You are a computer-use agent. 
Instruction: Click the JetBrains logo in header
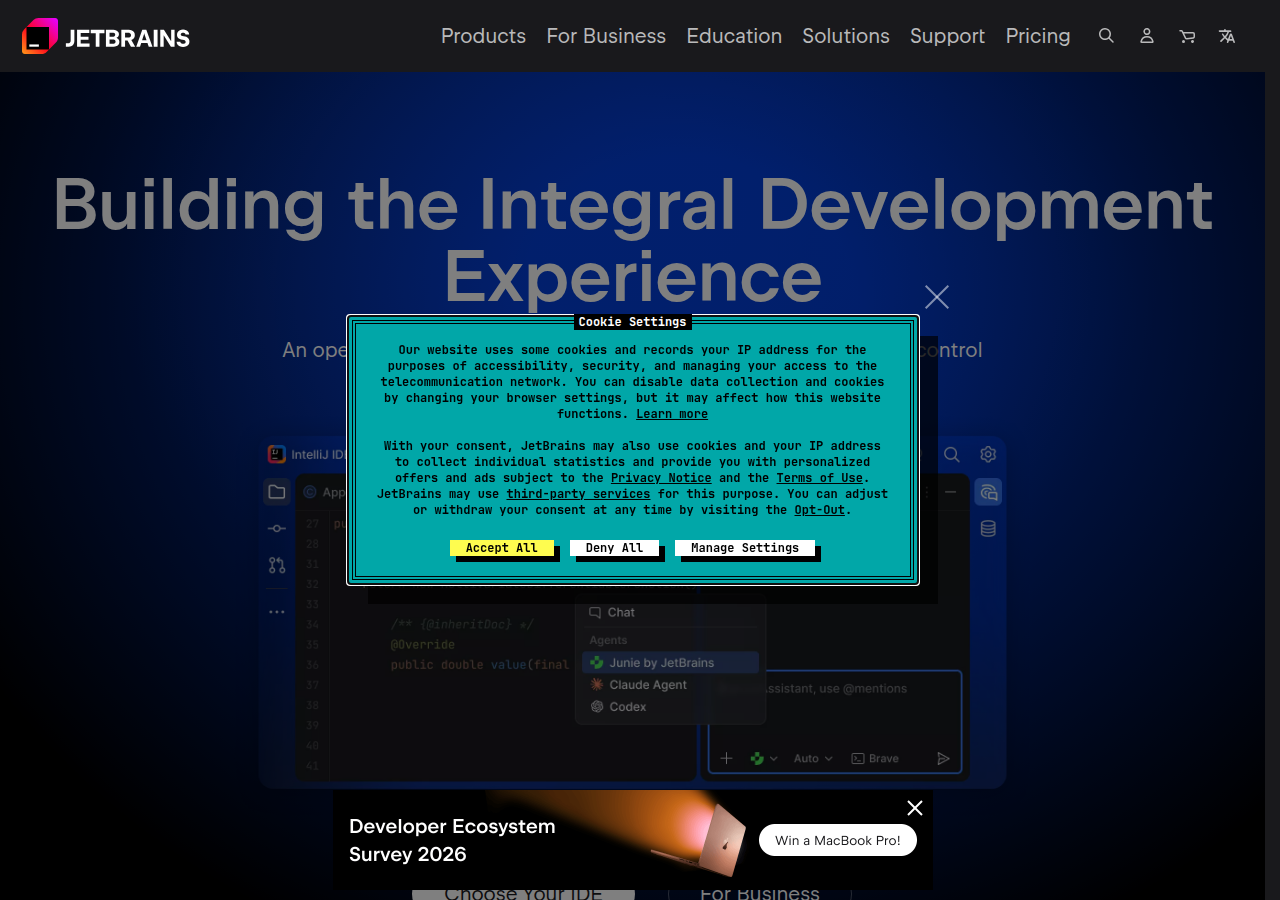pyautogui.click(x=106, y=37)
